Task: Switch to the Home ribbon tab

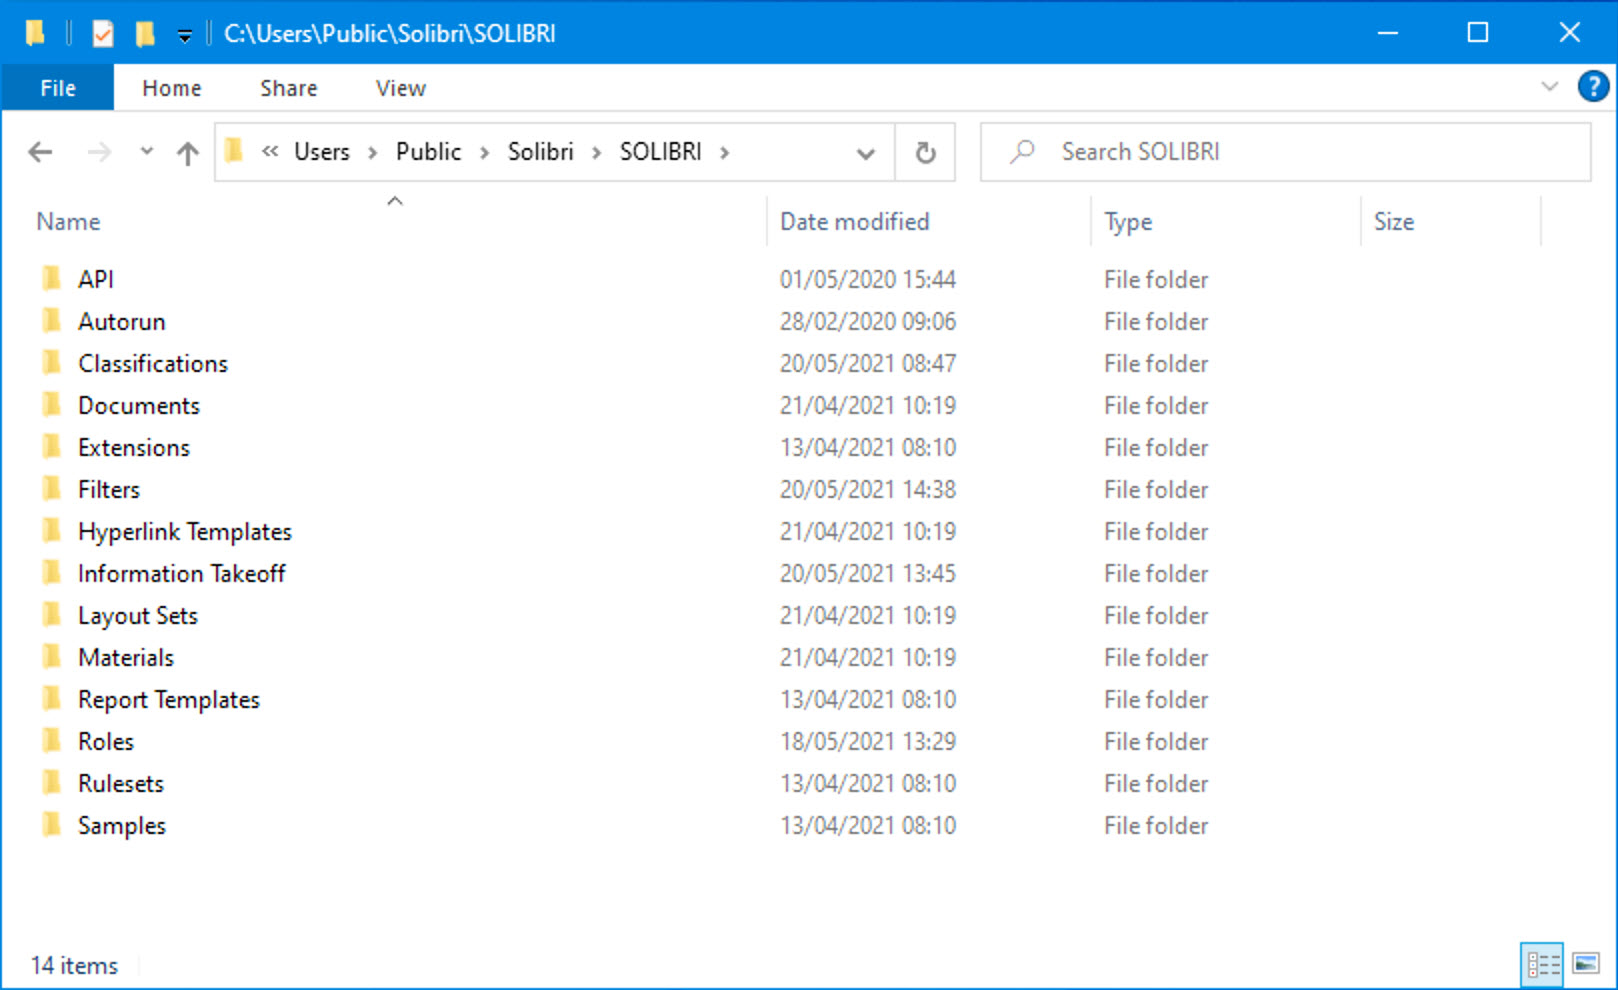Action: (171, 88)
